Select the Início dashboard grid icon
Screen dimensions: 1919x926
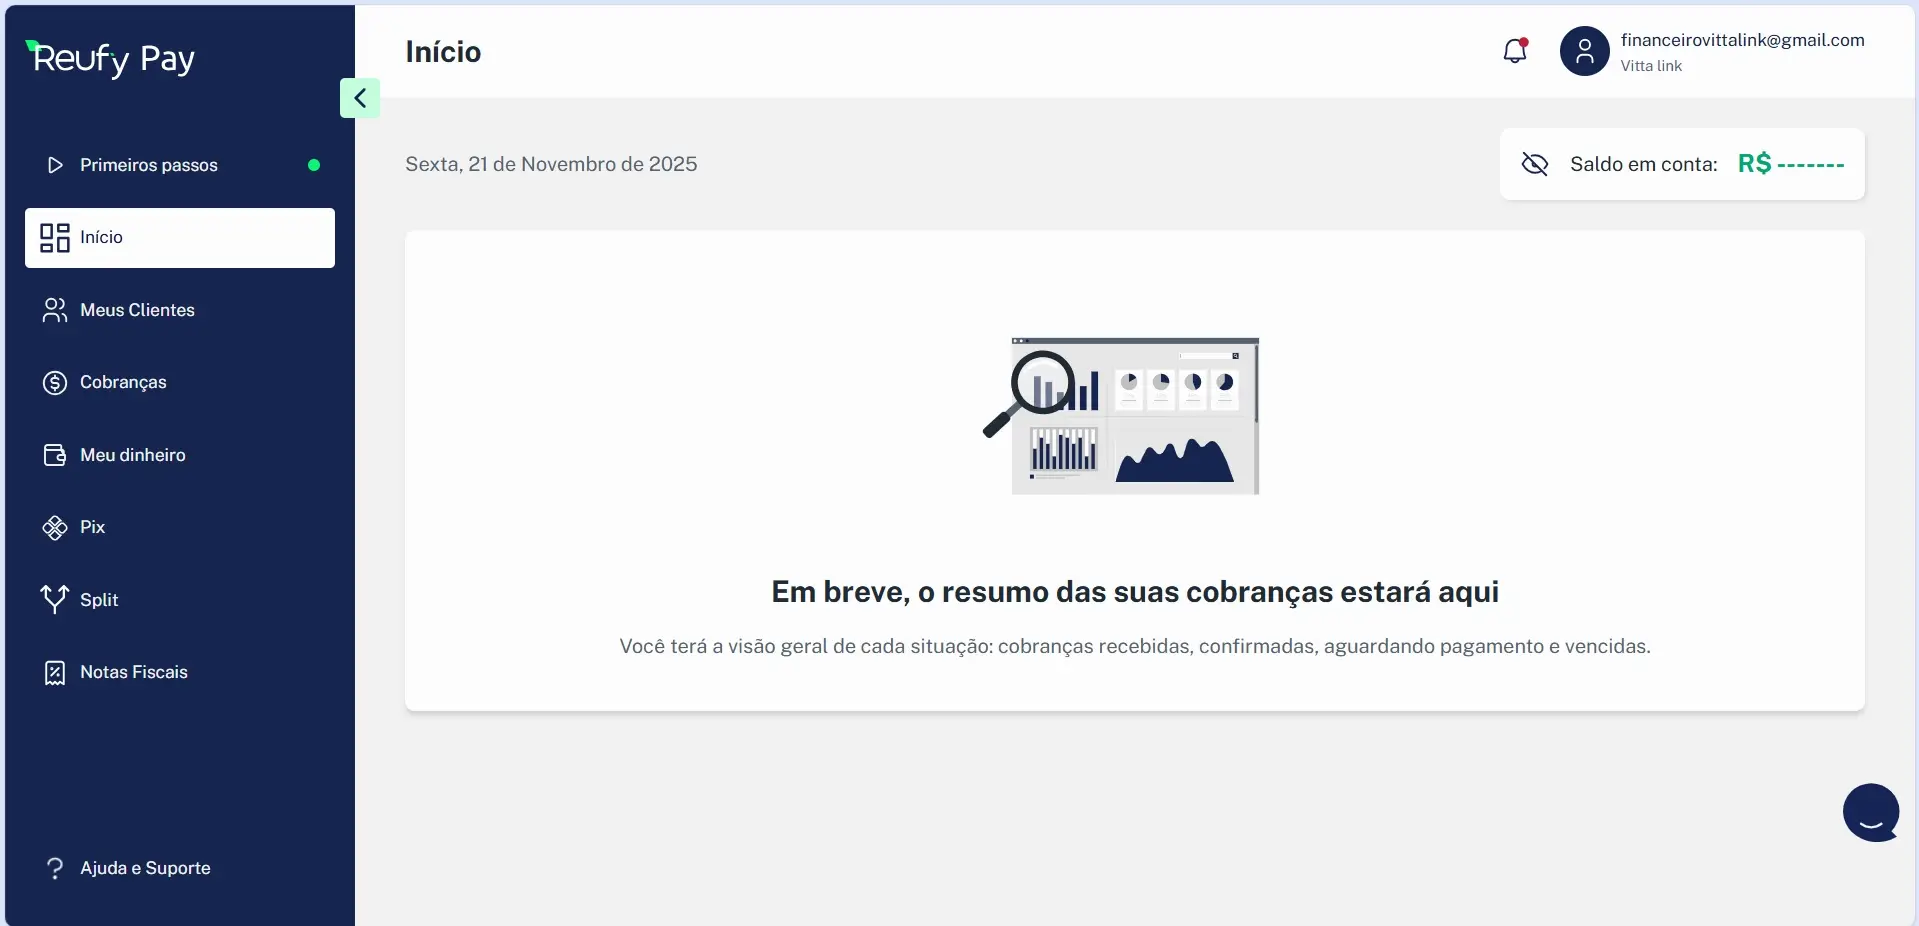[54, 238]
